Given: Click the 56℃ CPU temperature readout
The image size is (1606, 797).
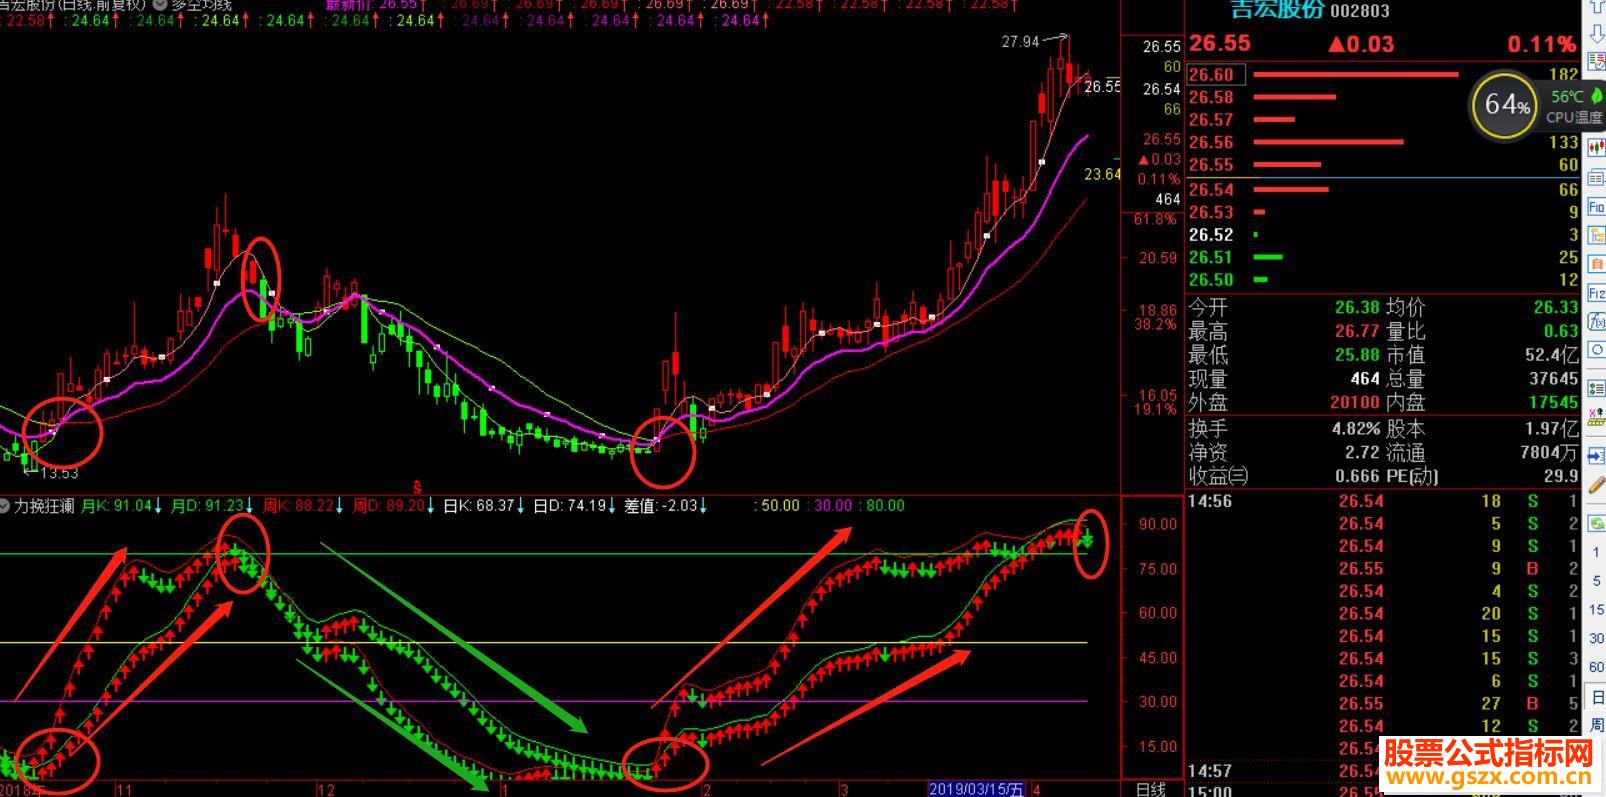Looking at the screenshot, I should pos(1567,97).
